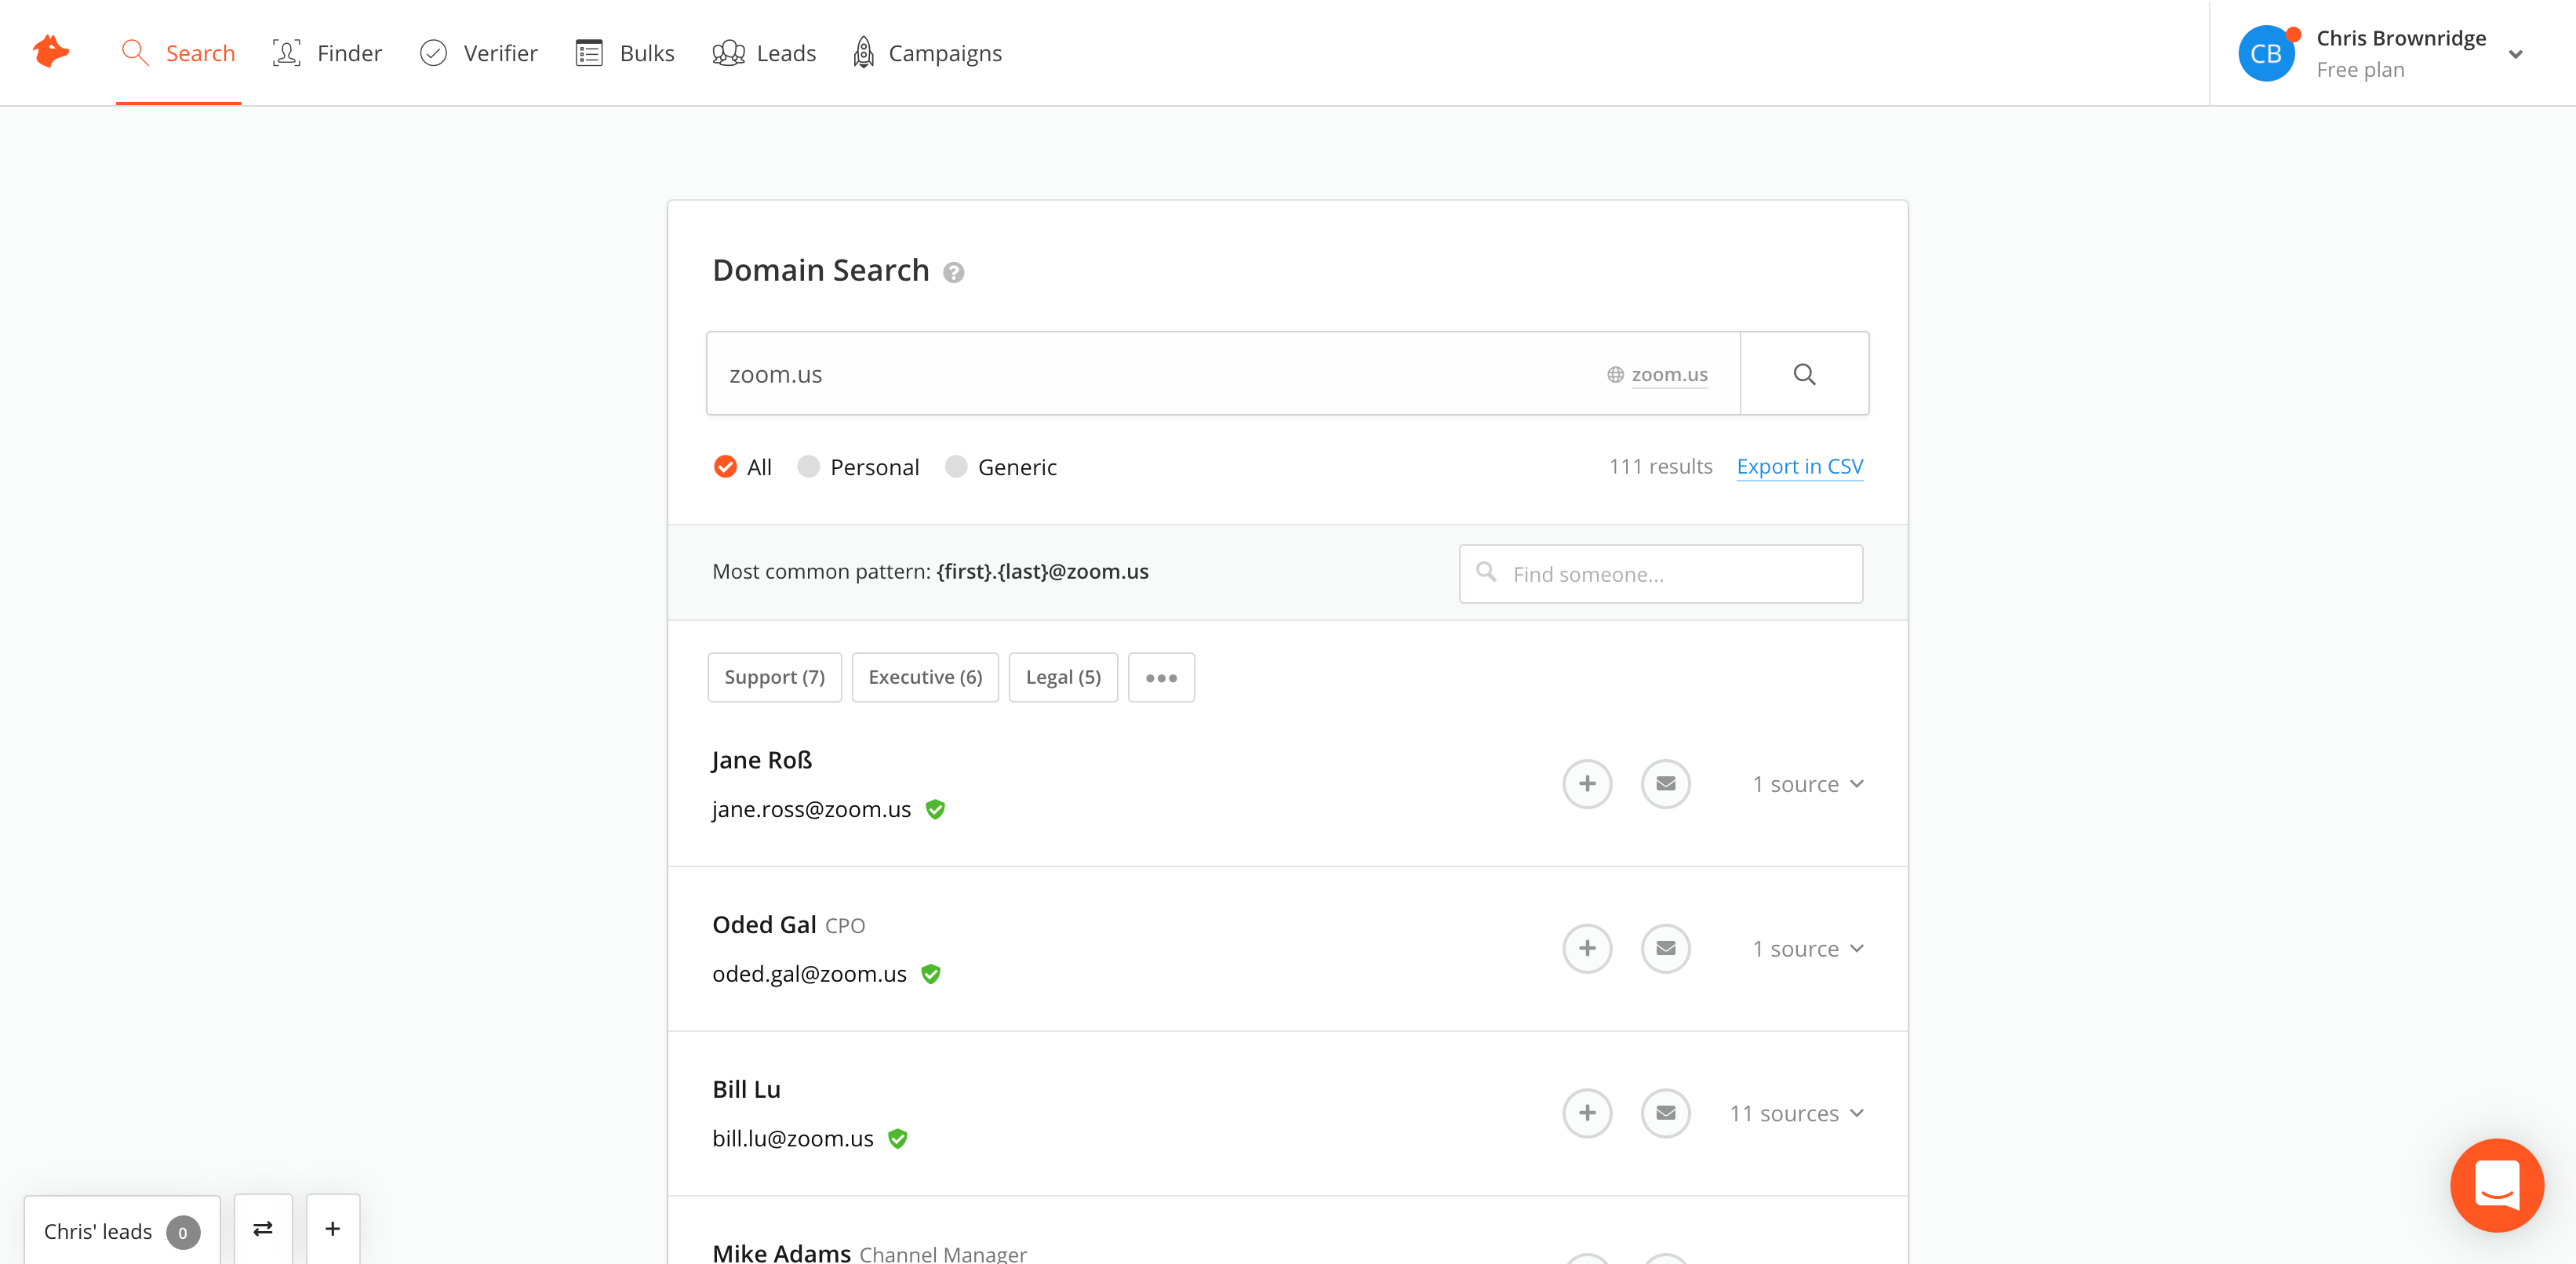Screen dimensions: 2576x1264
Task: Open Chris' leads list selector
Action: [122, 1231]
